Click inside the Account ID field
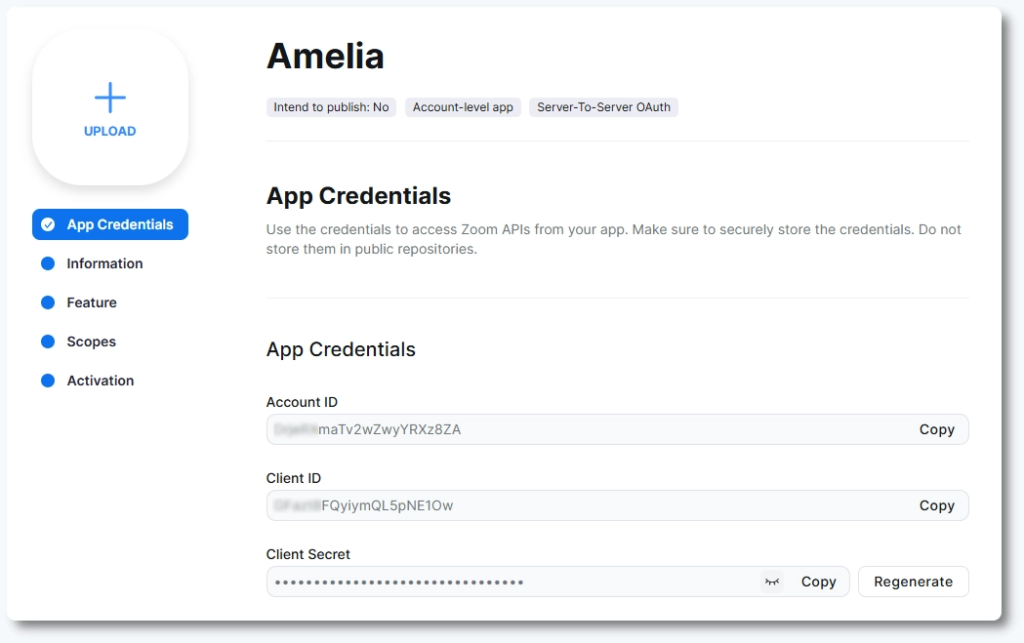Screen dimensions: 1024x643 [x=580, y=430]
